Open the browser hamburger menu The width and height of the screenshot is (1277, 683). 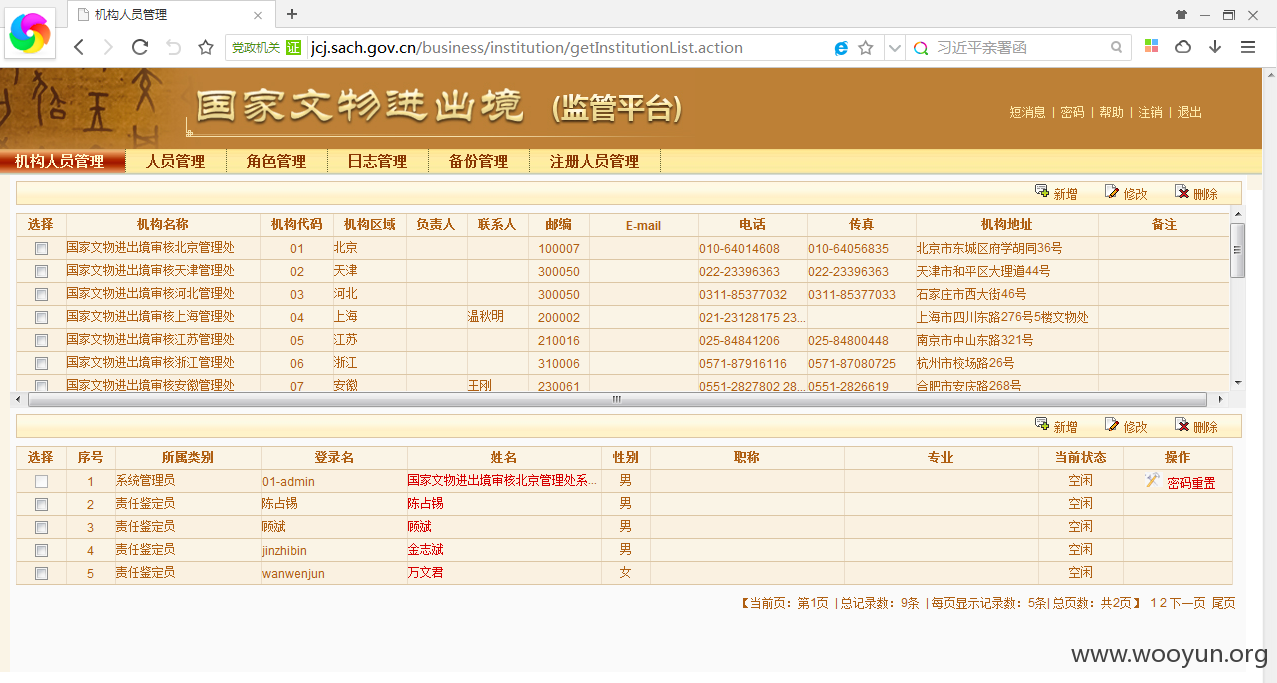(1248, 47)
